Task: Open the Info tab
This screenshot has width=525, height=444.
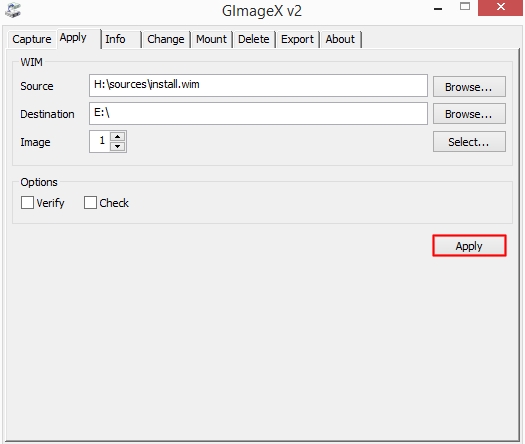Action: pyautogui.click(x=115, y=39)
